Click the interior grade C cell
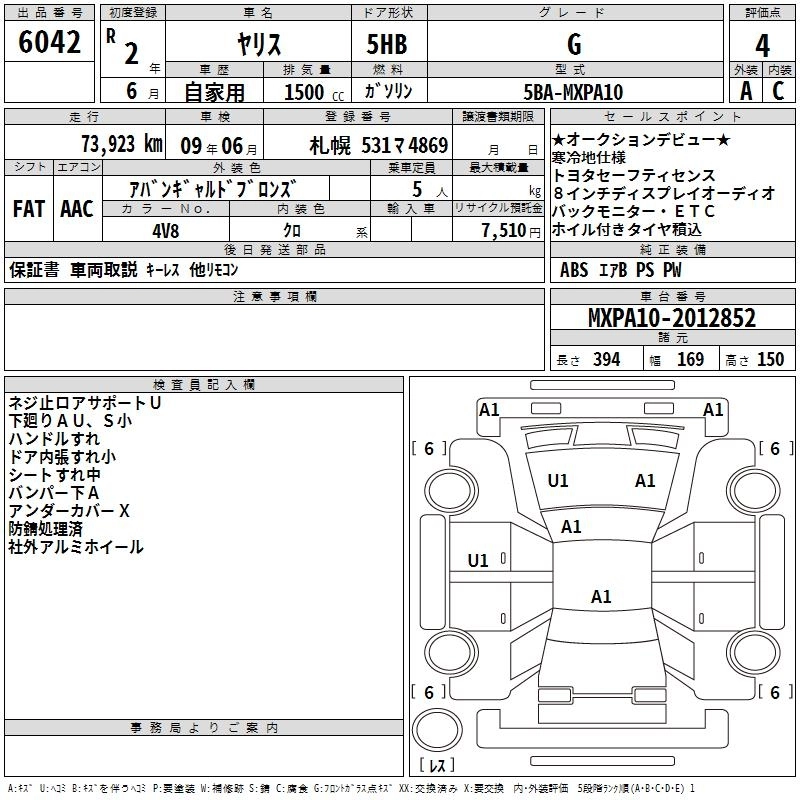The width and height of the screenshot is (800, 800). (x=779, y=91)
